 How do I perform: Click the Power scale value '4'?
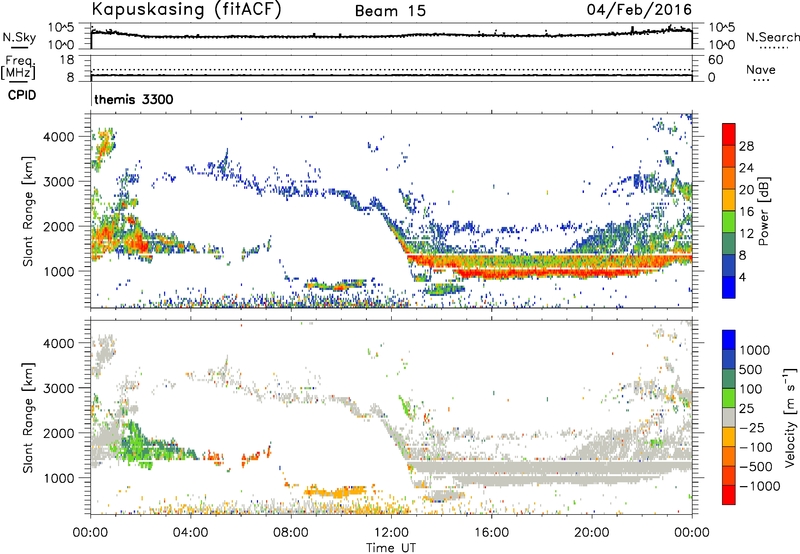coord(742,277)
